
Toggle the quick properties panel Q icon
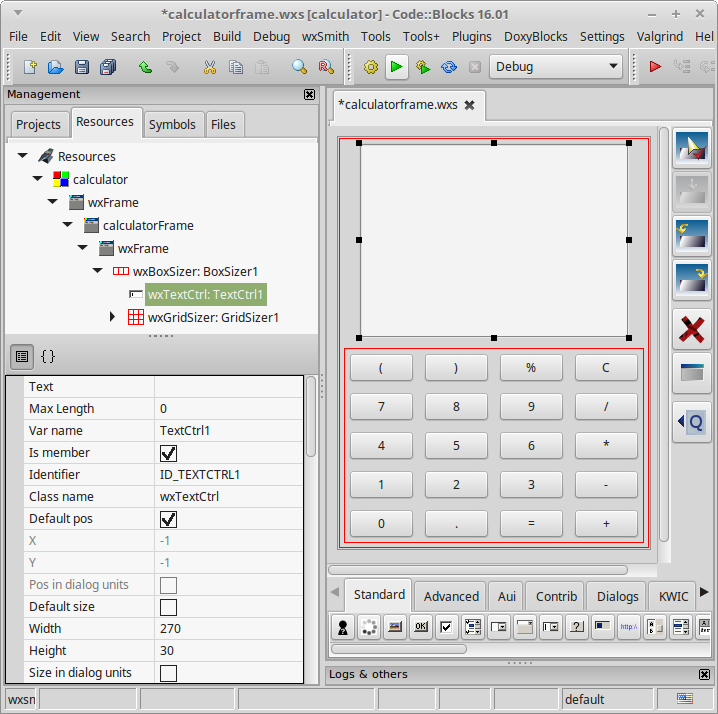[x=692, y=422]
